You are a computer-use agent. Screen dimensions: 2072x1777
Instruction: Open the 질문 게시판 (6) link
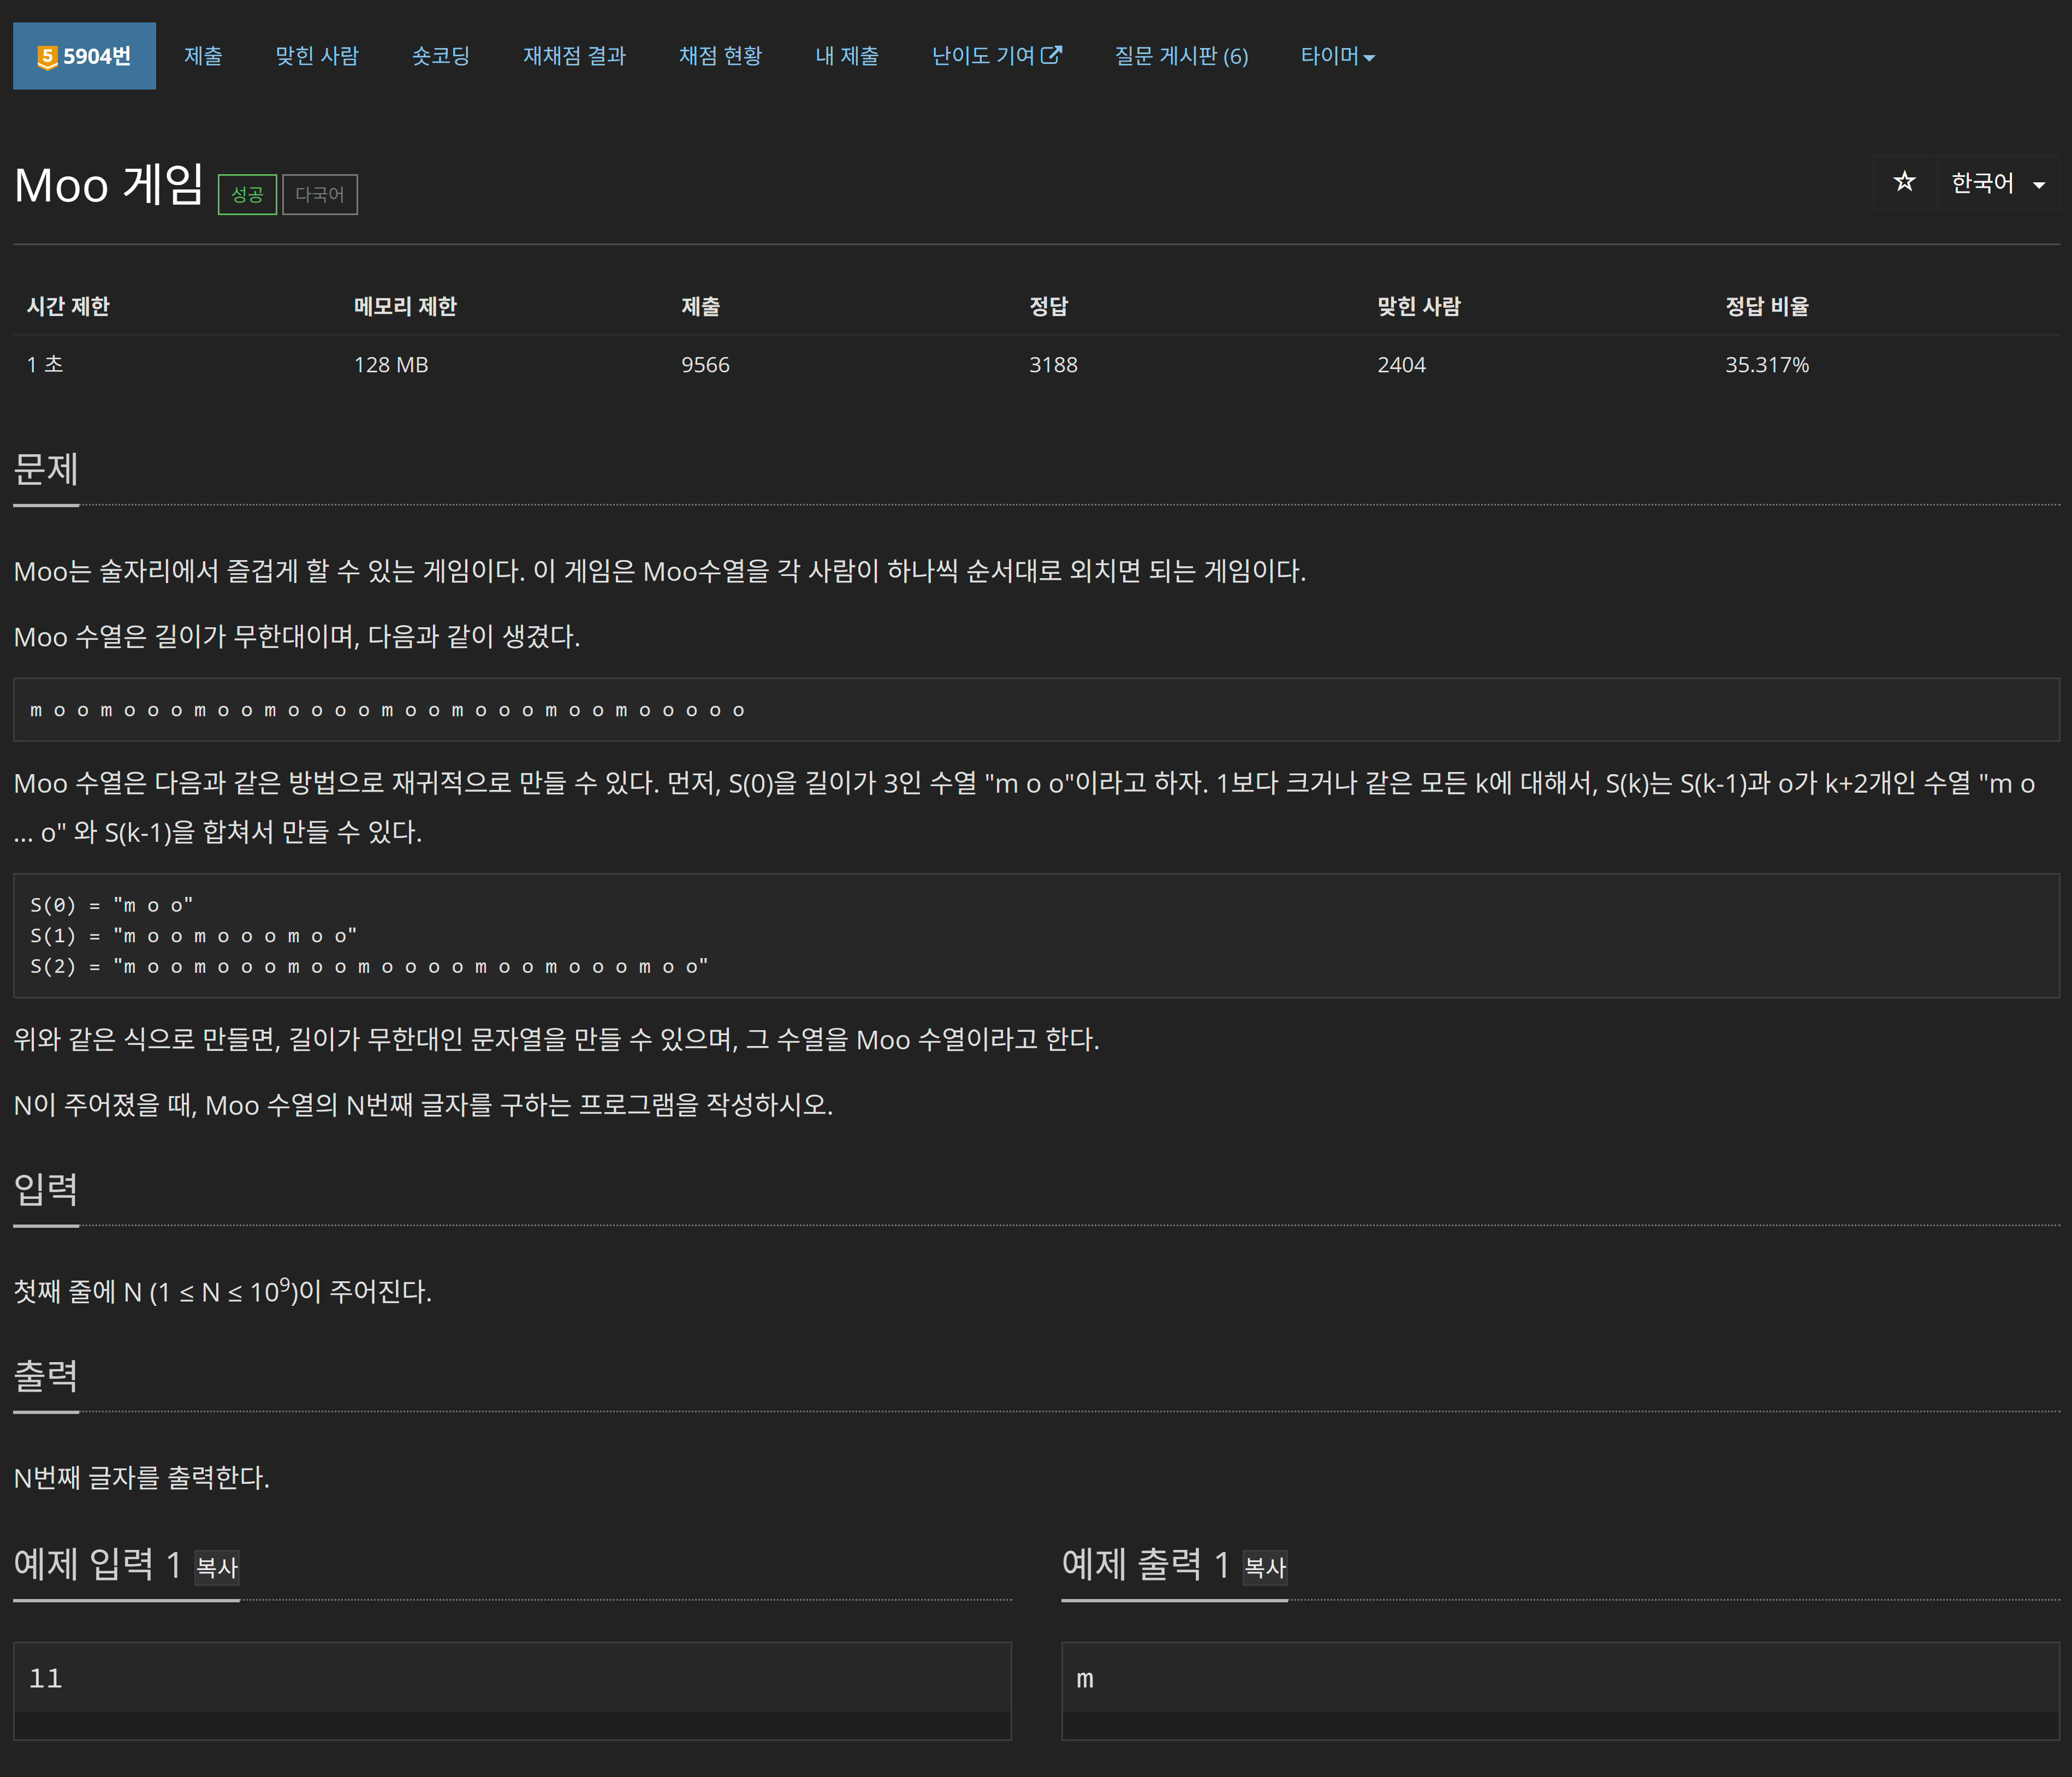(x=1181, y=56)
